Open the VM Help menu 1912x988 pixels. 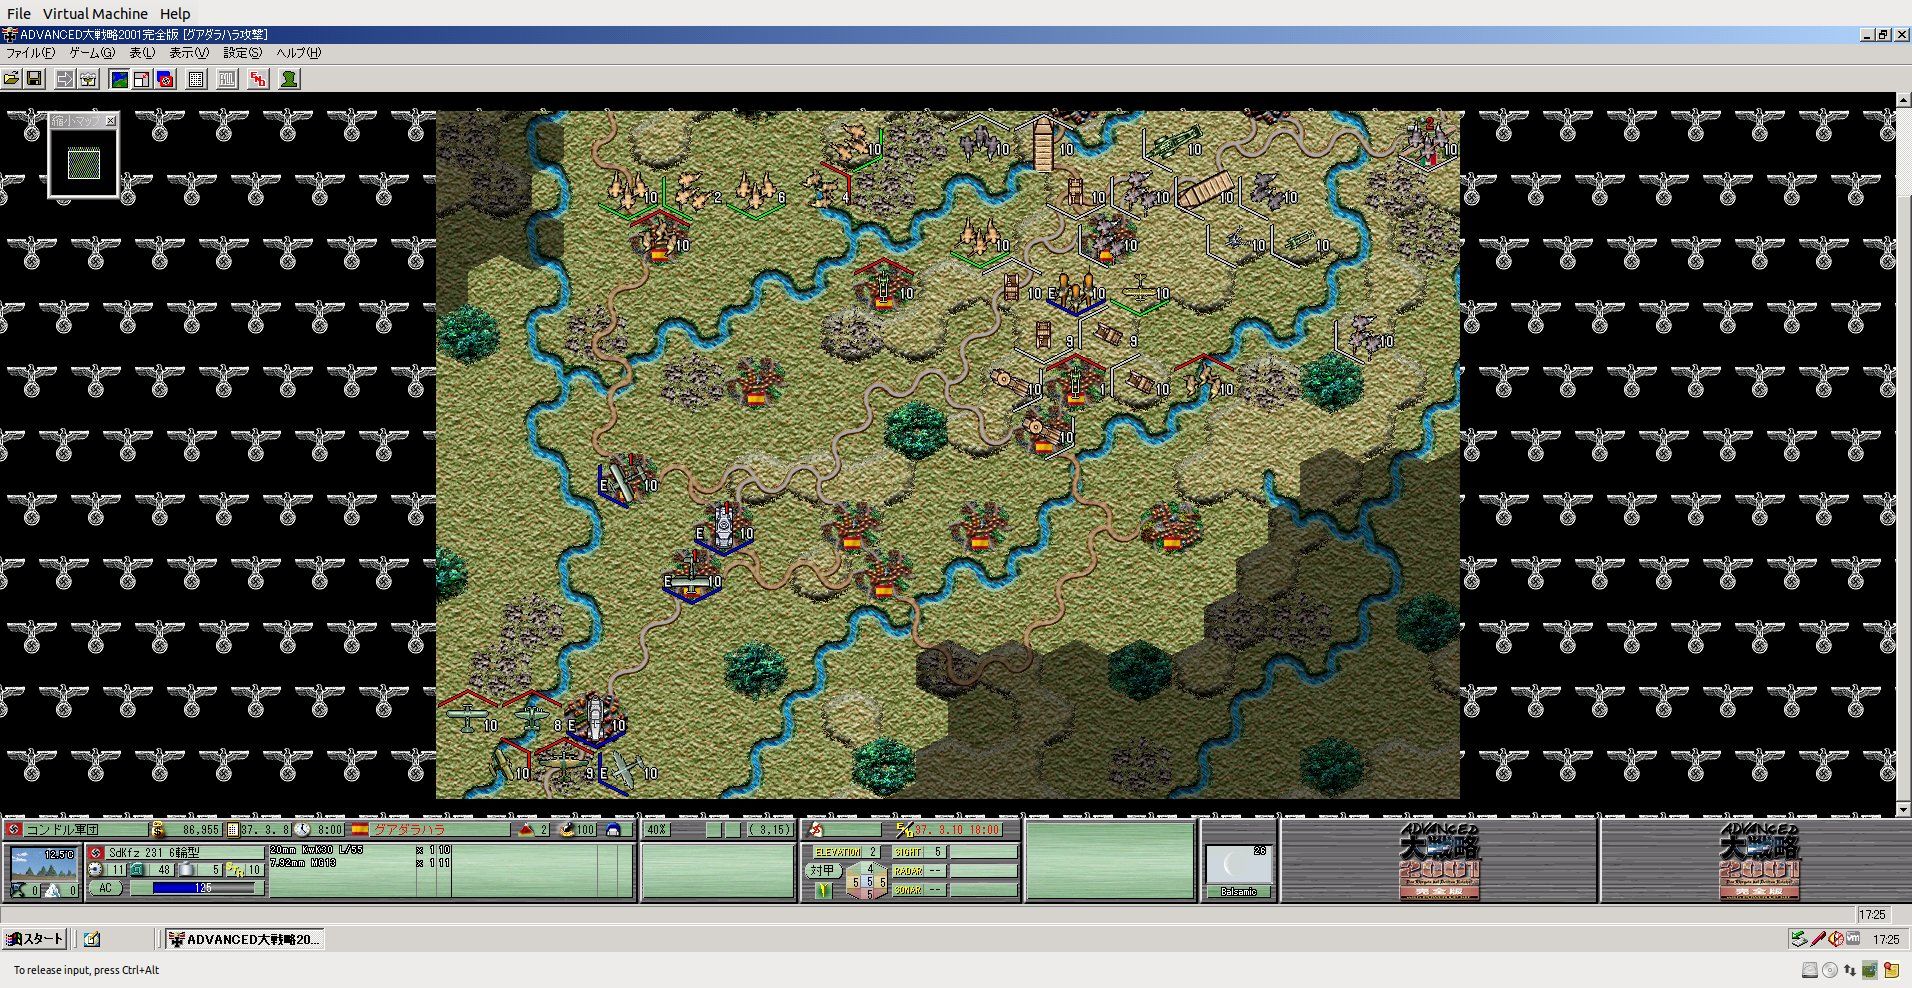coord(175,14)
